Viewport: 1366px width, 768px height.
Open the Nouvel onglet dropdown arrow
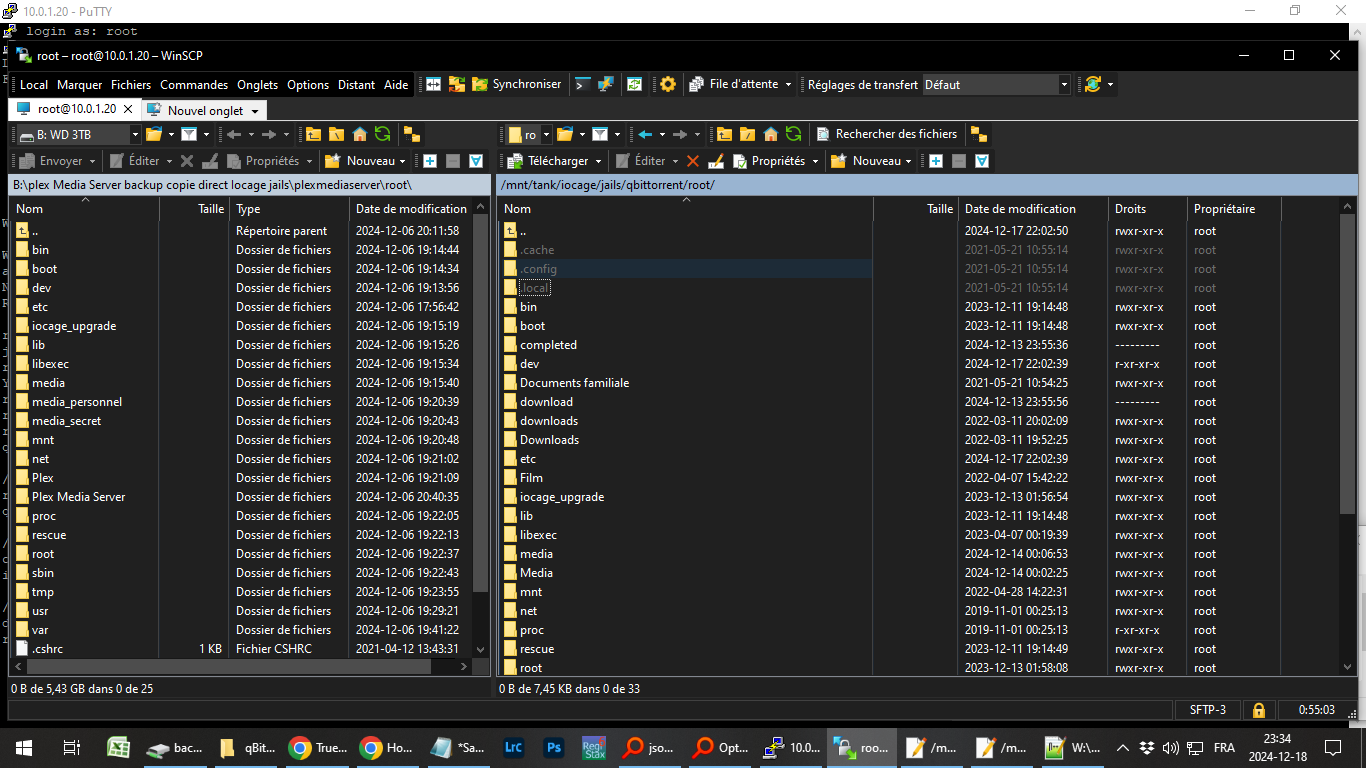point(255,111)
